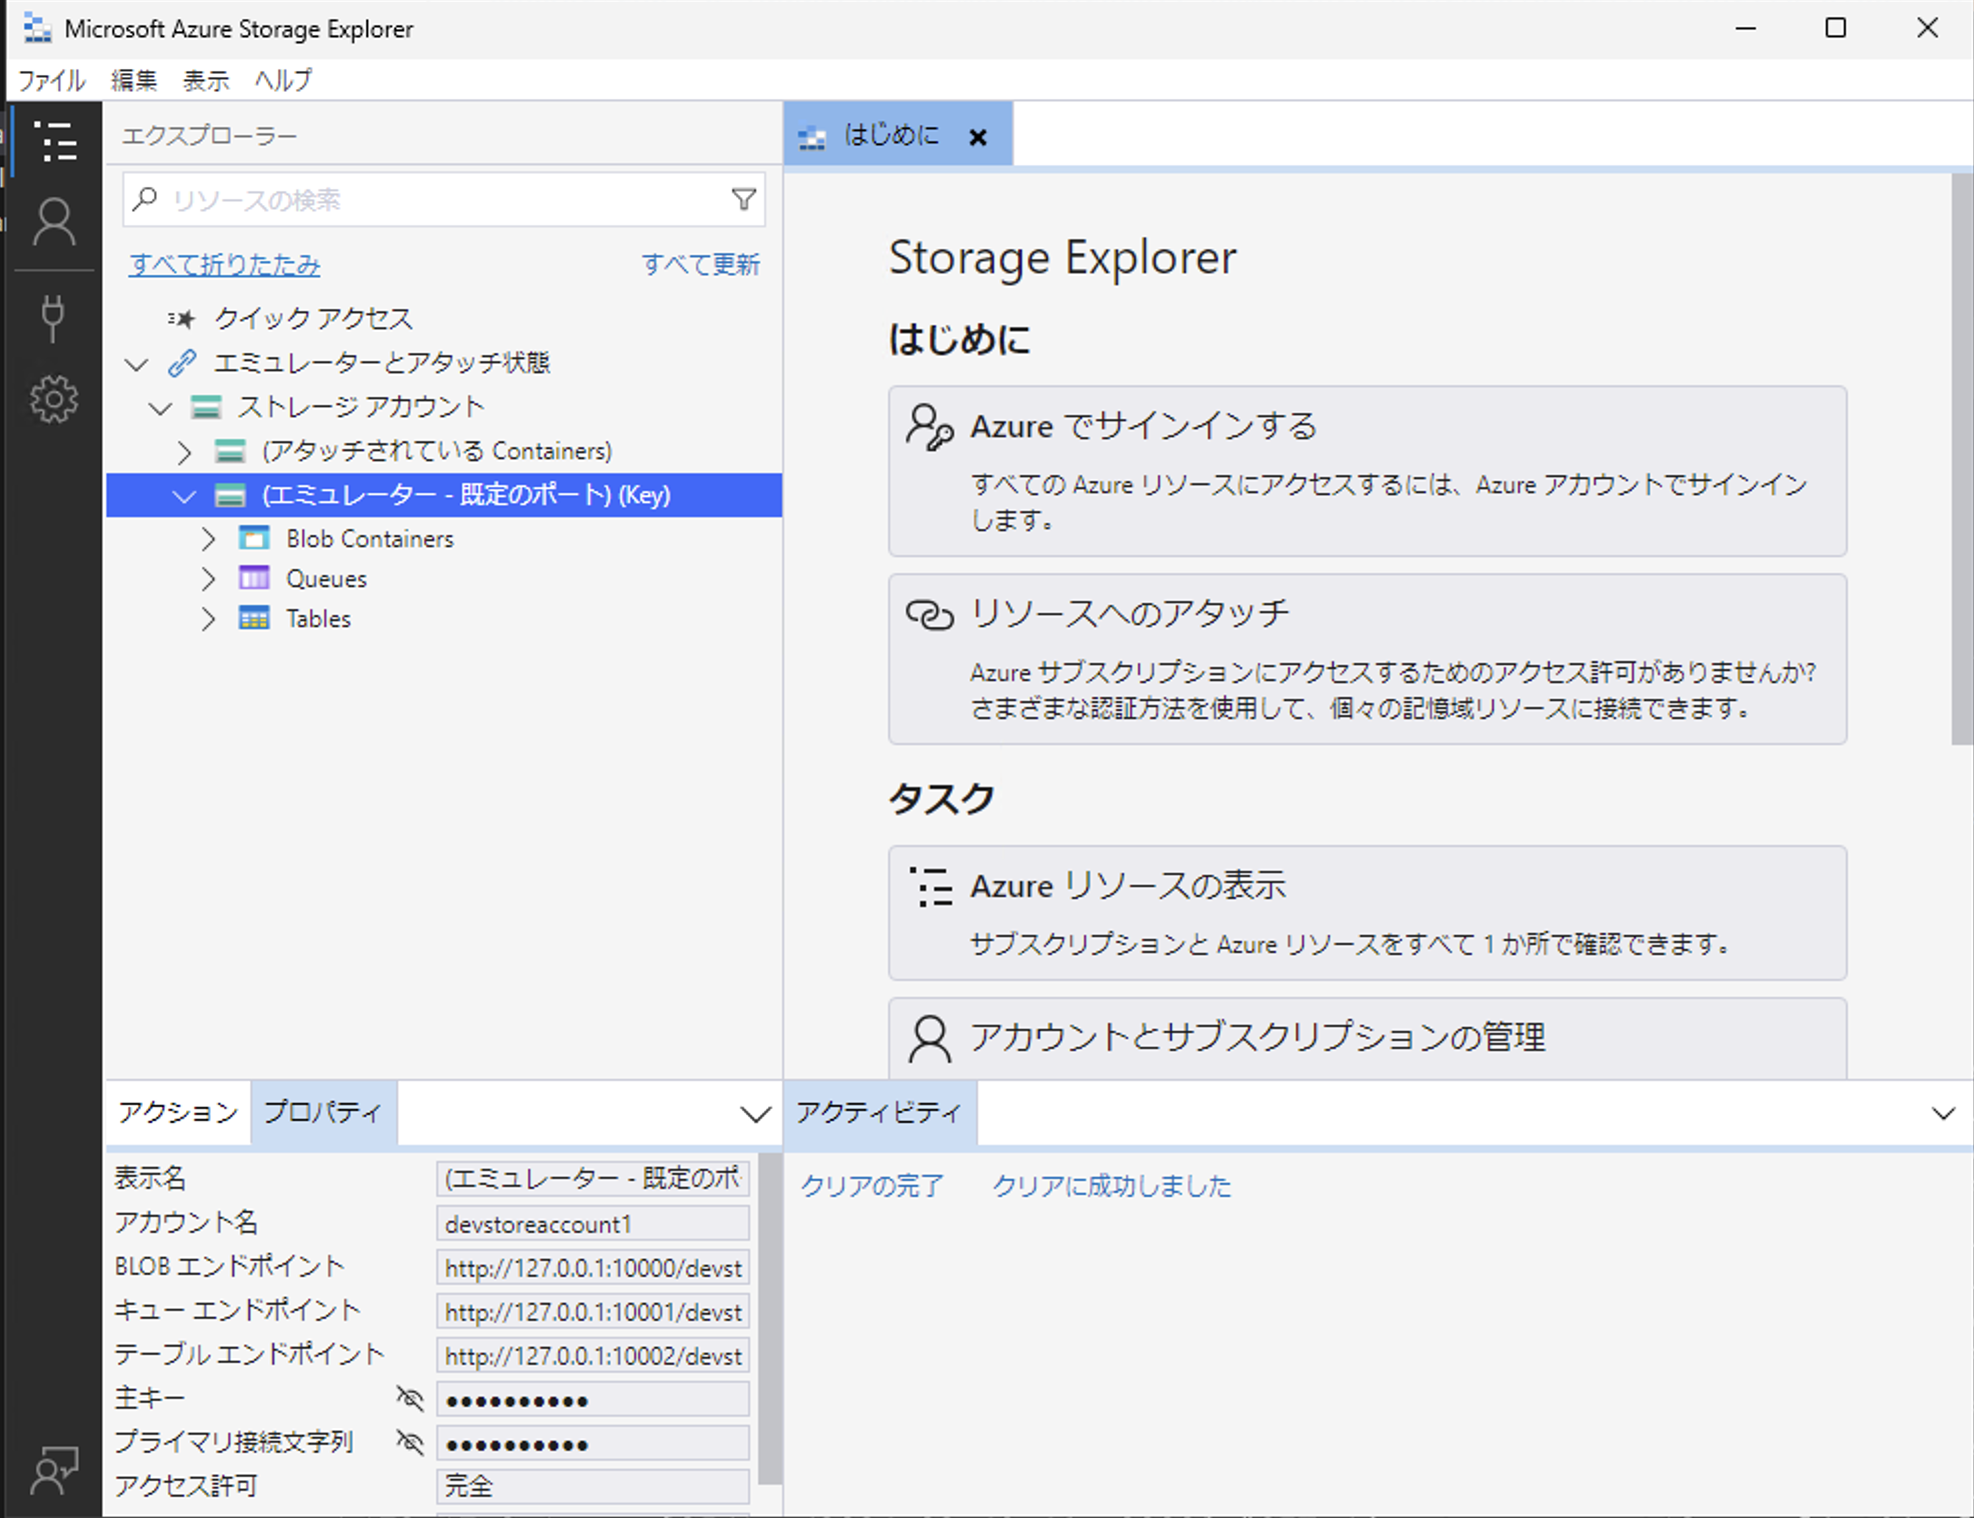Click the クリアの完了 link in activities
This screenshot has height=1518, width=1974.
[871, 1186]
